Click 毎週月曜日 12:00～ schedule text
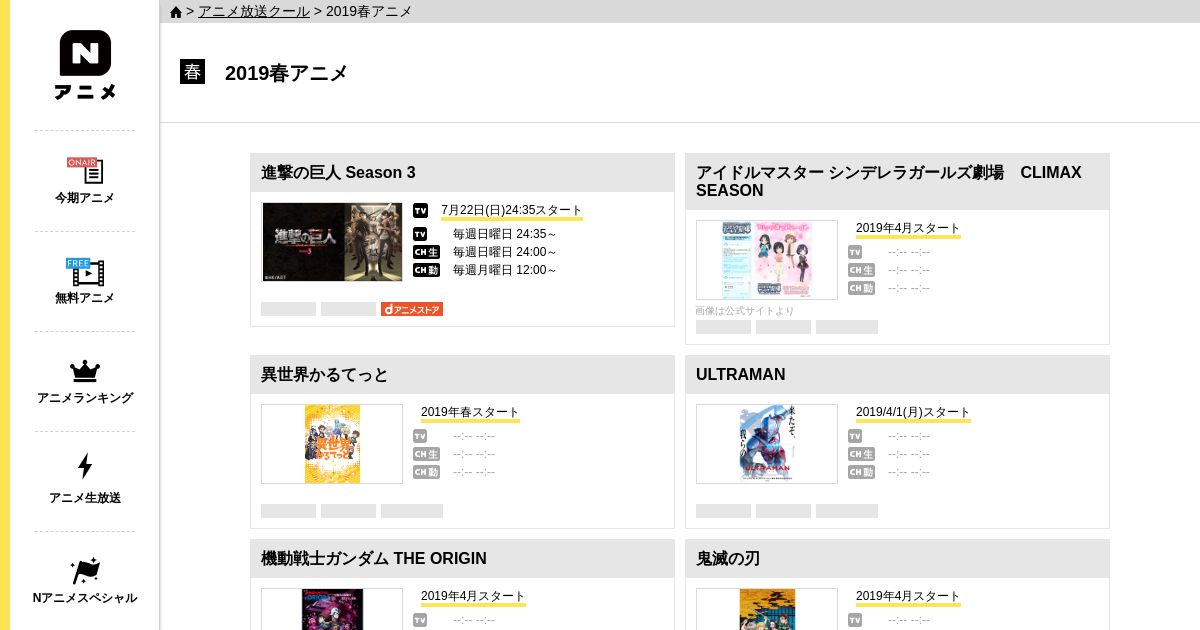Screen dimensions: 1200x630 pyautogui.click(x=505, y=270)
